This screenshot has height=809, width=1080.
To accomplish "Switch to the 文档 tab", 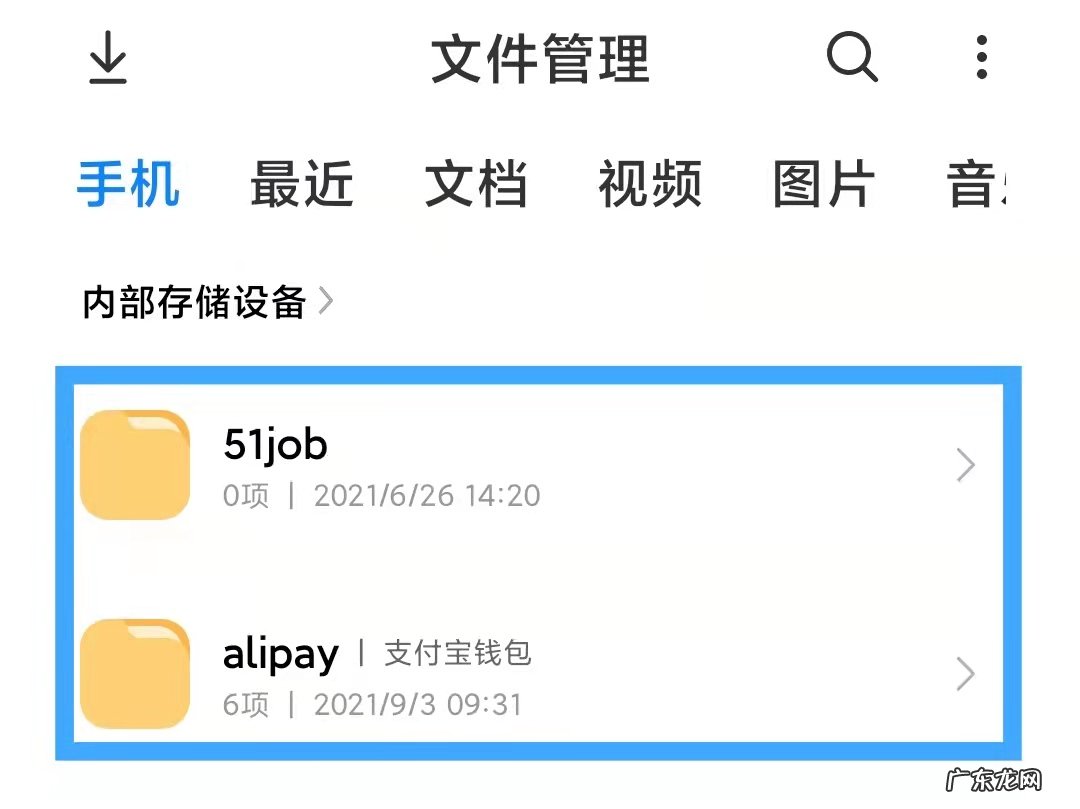I will coord(474,183).
